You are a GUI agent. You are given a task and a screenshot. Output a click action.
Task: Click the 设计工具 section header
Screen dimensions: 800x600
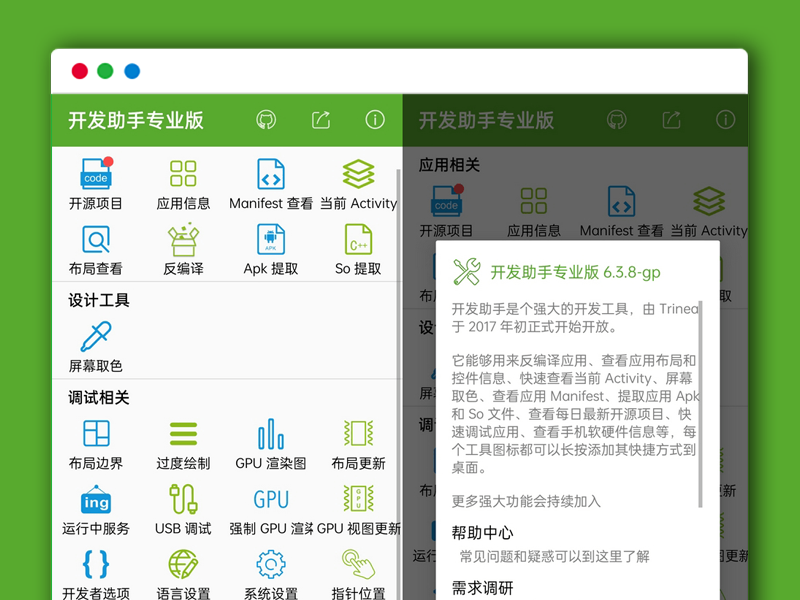point(98,300)
